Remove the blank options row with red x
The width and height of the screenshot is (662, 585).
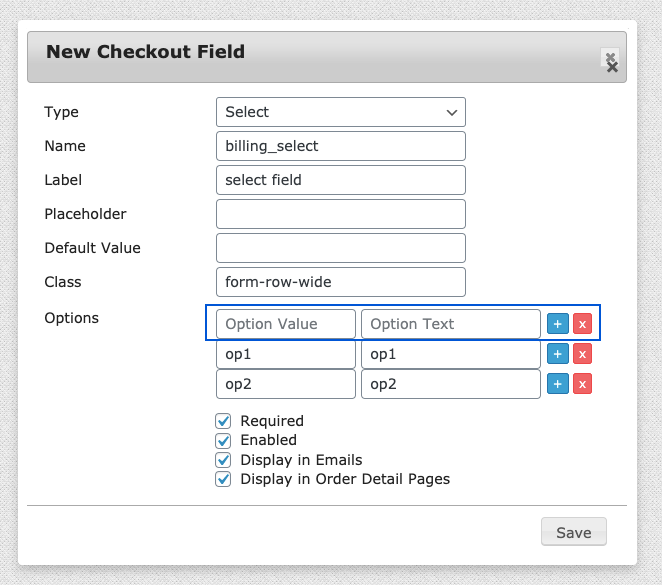(582, 324)
